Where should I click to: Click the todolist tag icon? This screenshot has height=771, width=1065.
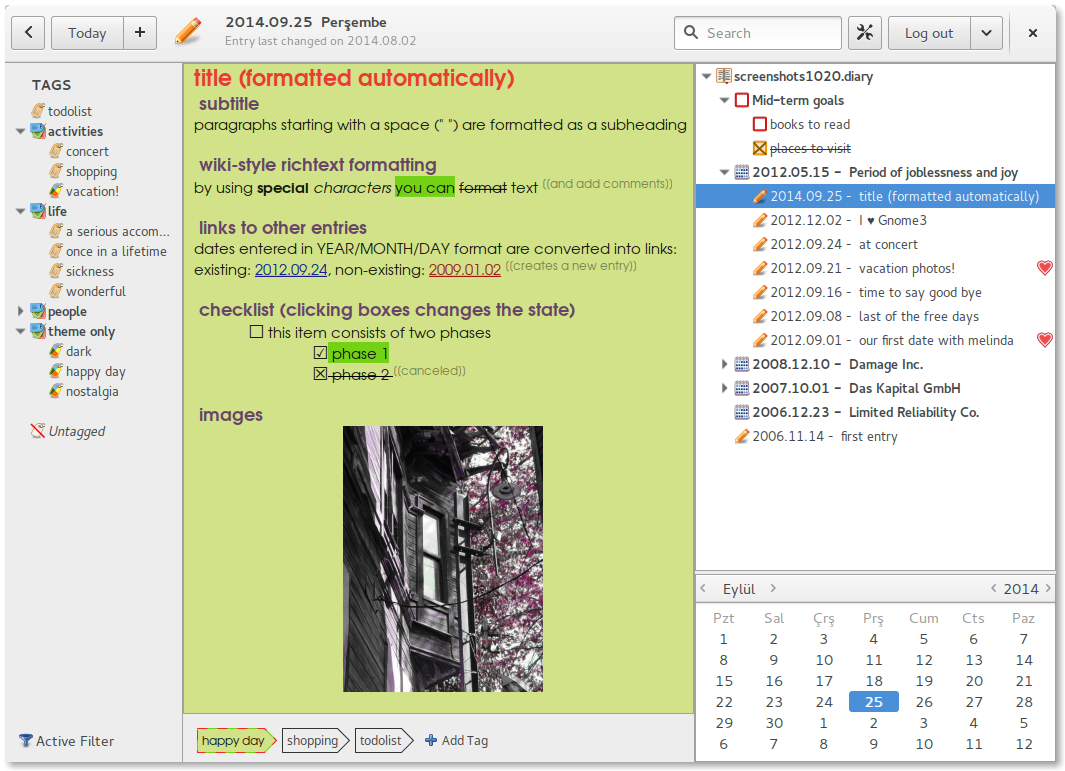tap(39, 111)
